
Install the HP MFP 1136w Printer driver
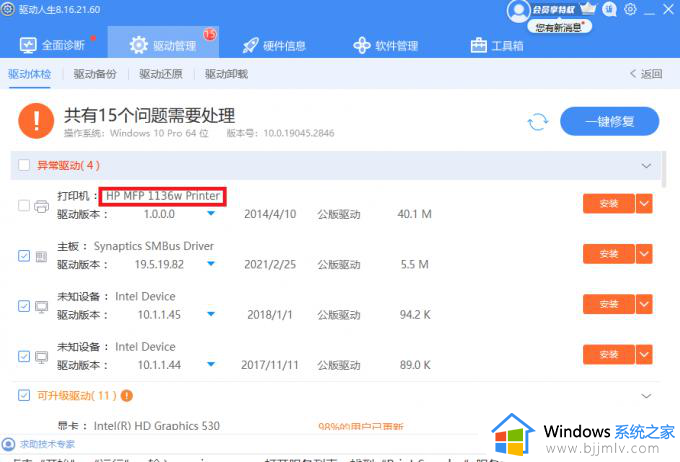pyautogui.click(x=608, y=203)
